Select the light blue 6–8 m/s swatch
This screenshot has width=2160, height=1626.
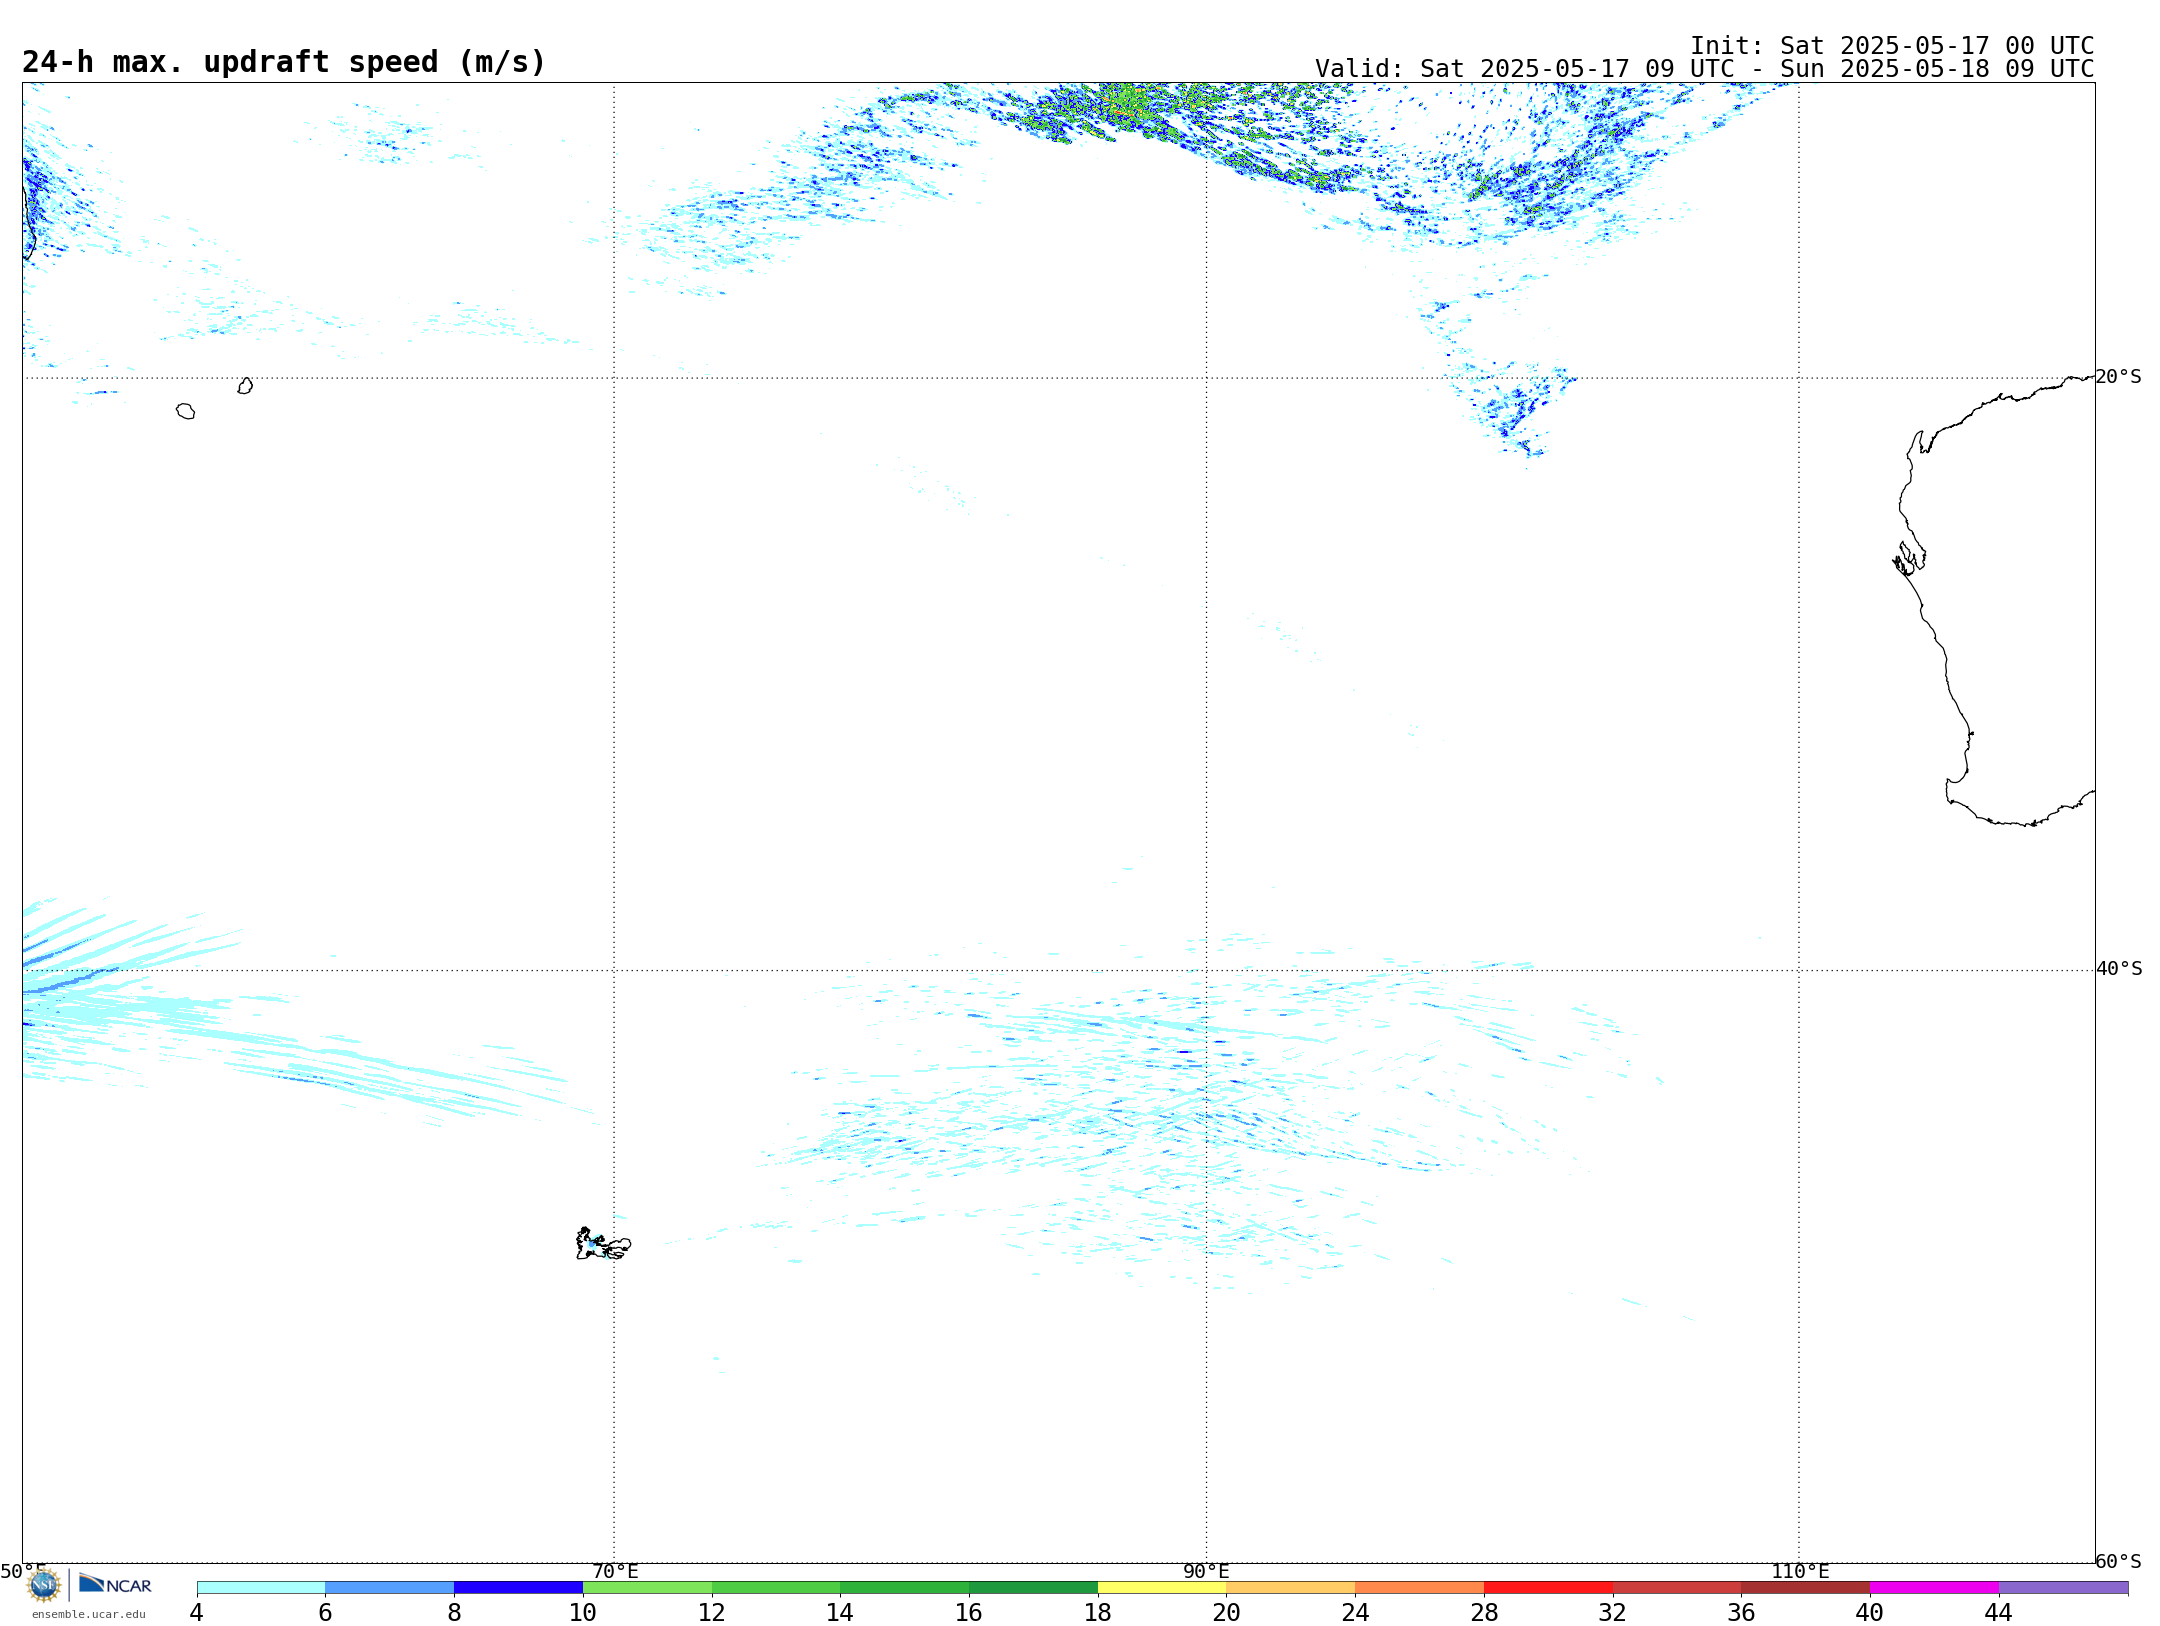pyautogui.click(x=390, y=1587)
